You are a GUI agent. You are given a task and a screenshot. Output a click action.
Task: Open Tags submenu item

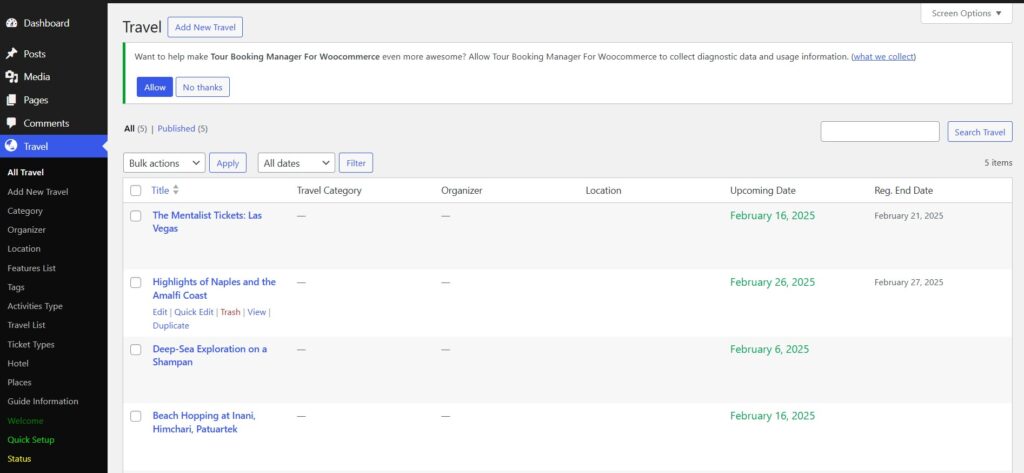coord(16,287)
